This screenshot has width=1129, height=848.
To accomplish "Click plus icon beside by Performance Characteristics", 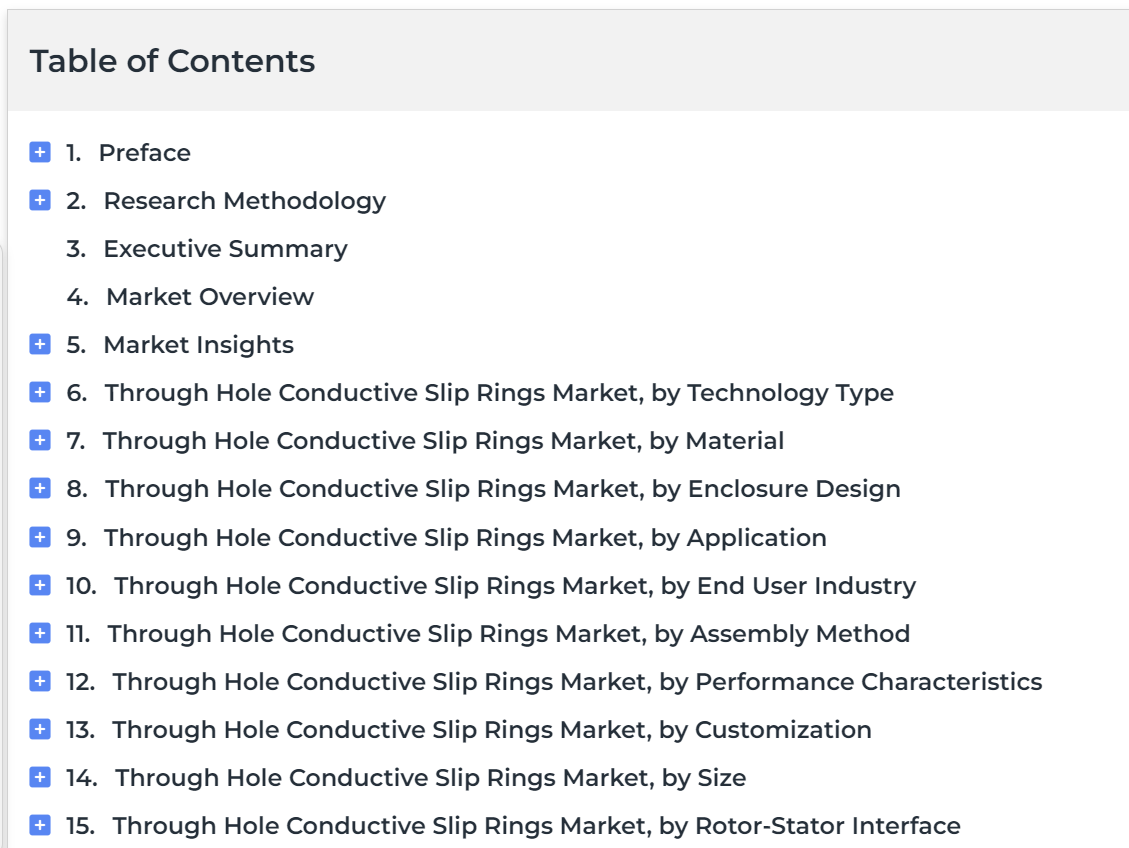I will [x=40, y=681].
